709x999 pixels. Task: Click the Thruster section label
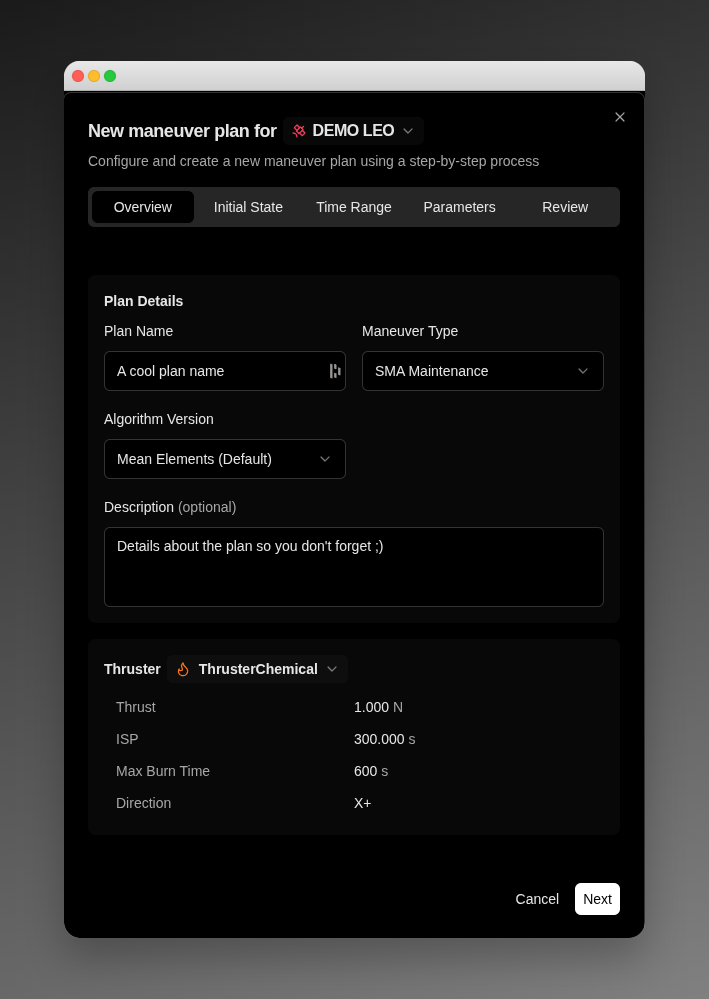click(x=132, y=669)
